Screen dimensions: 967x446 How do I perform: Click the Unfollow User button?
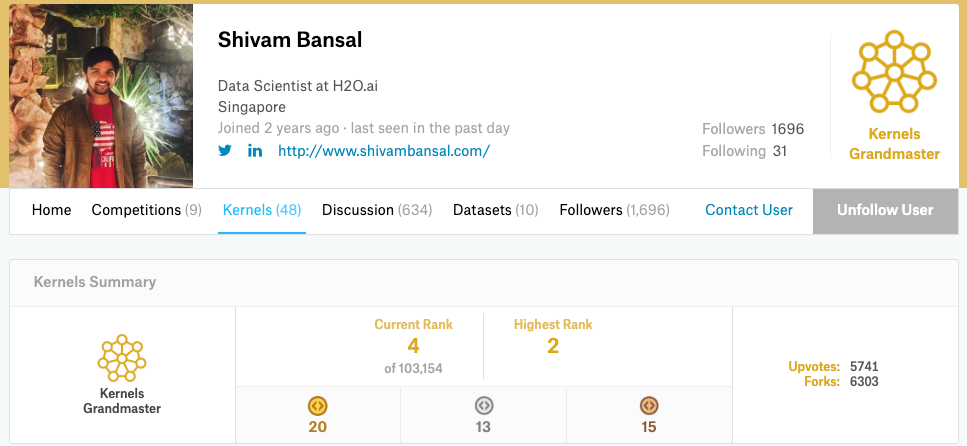coord(885,210)
